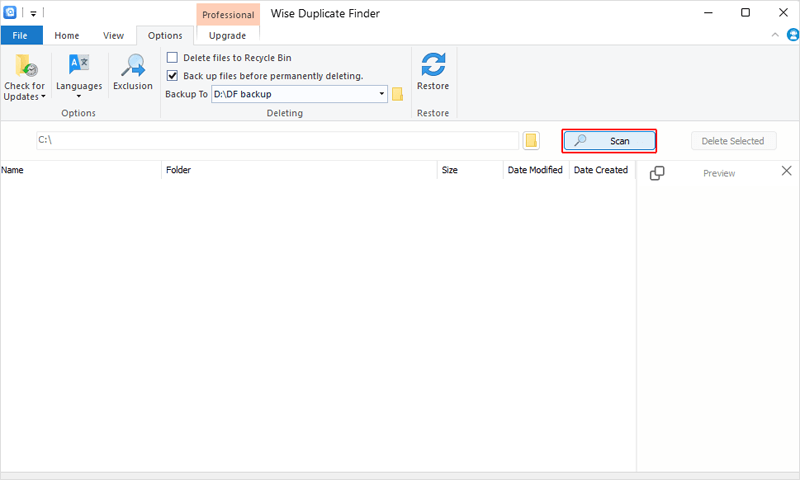Viewport: 800px width, 480px height.
Task: Sort by the Size column header
Action: pos(470,170)
